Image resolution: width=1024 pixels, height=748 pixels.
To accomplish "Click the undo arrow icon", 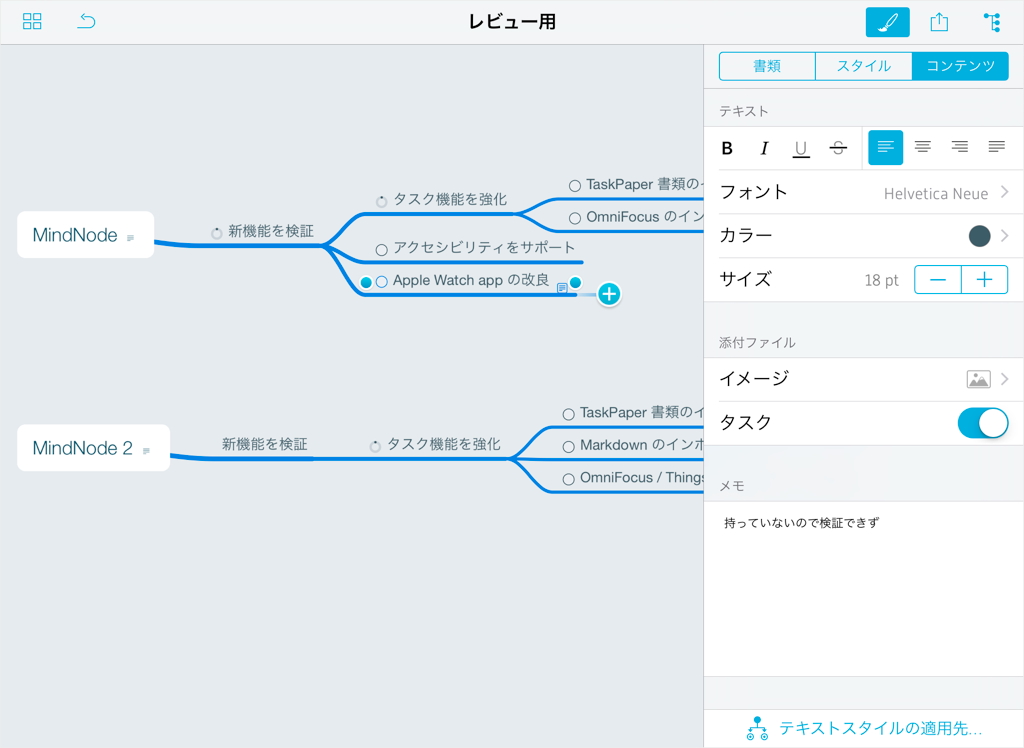I will (x=86, y=22).
